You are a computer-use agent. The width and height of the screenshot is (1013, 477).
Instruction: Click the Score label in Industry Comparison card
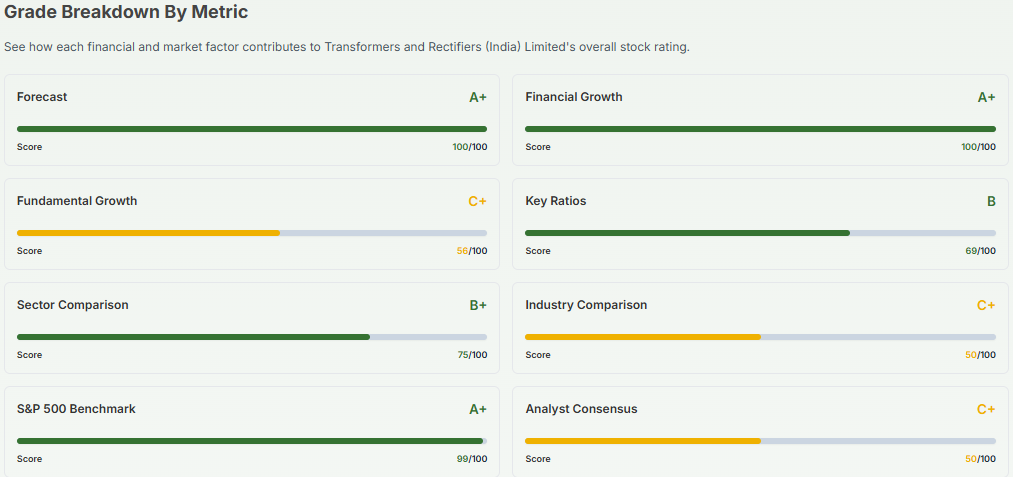(538, 355)
